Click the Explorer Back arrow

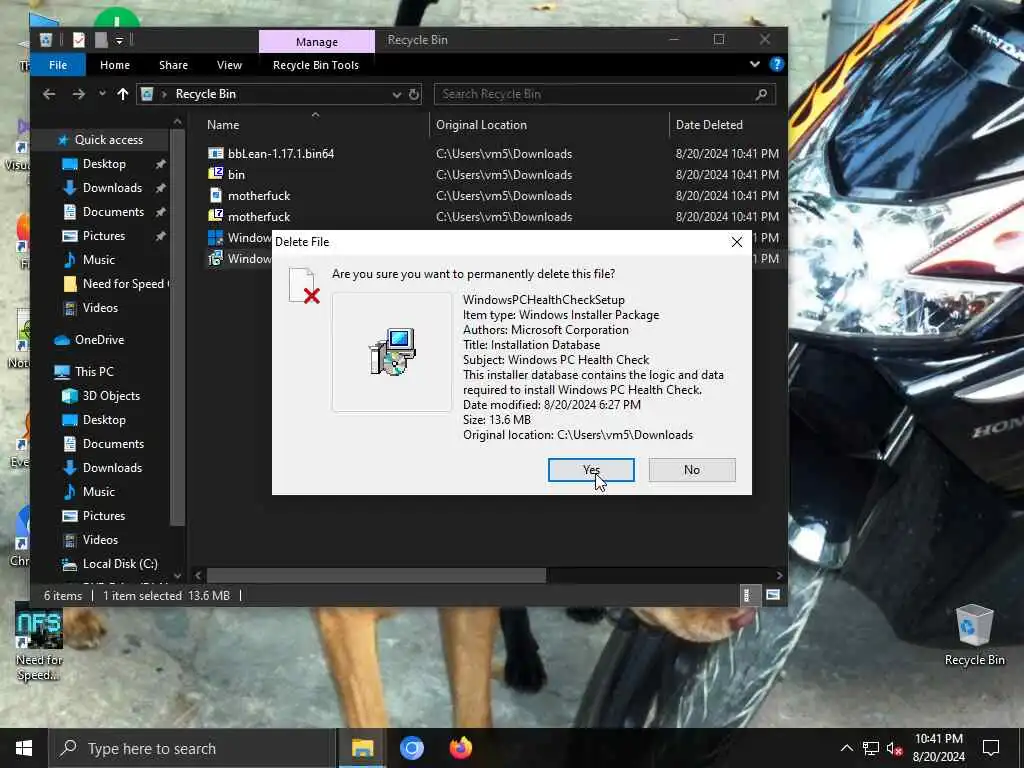tap(49, 94)
